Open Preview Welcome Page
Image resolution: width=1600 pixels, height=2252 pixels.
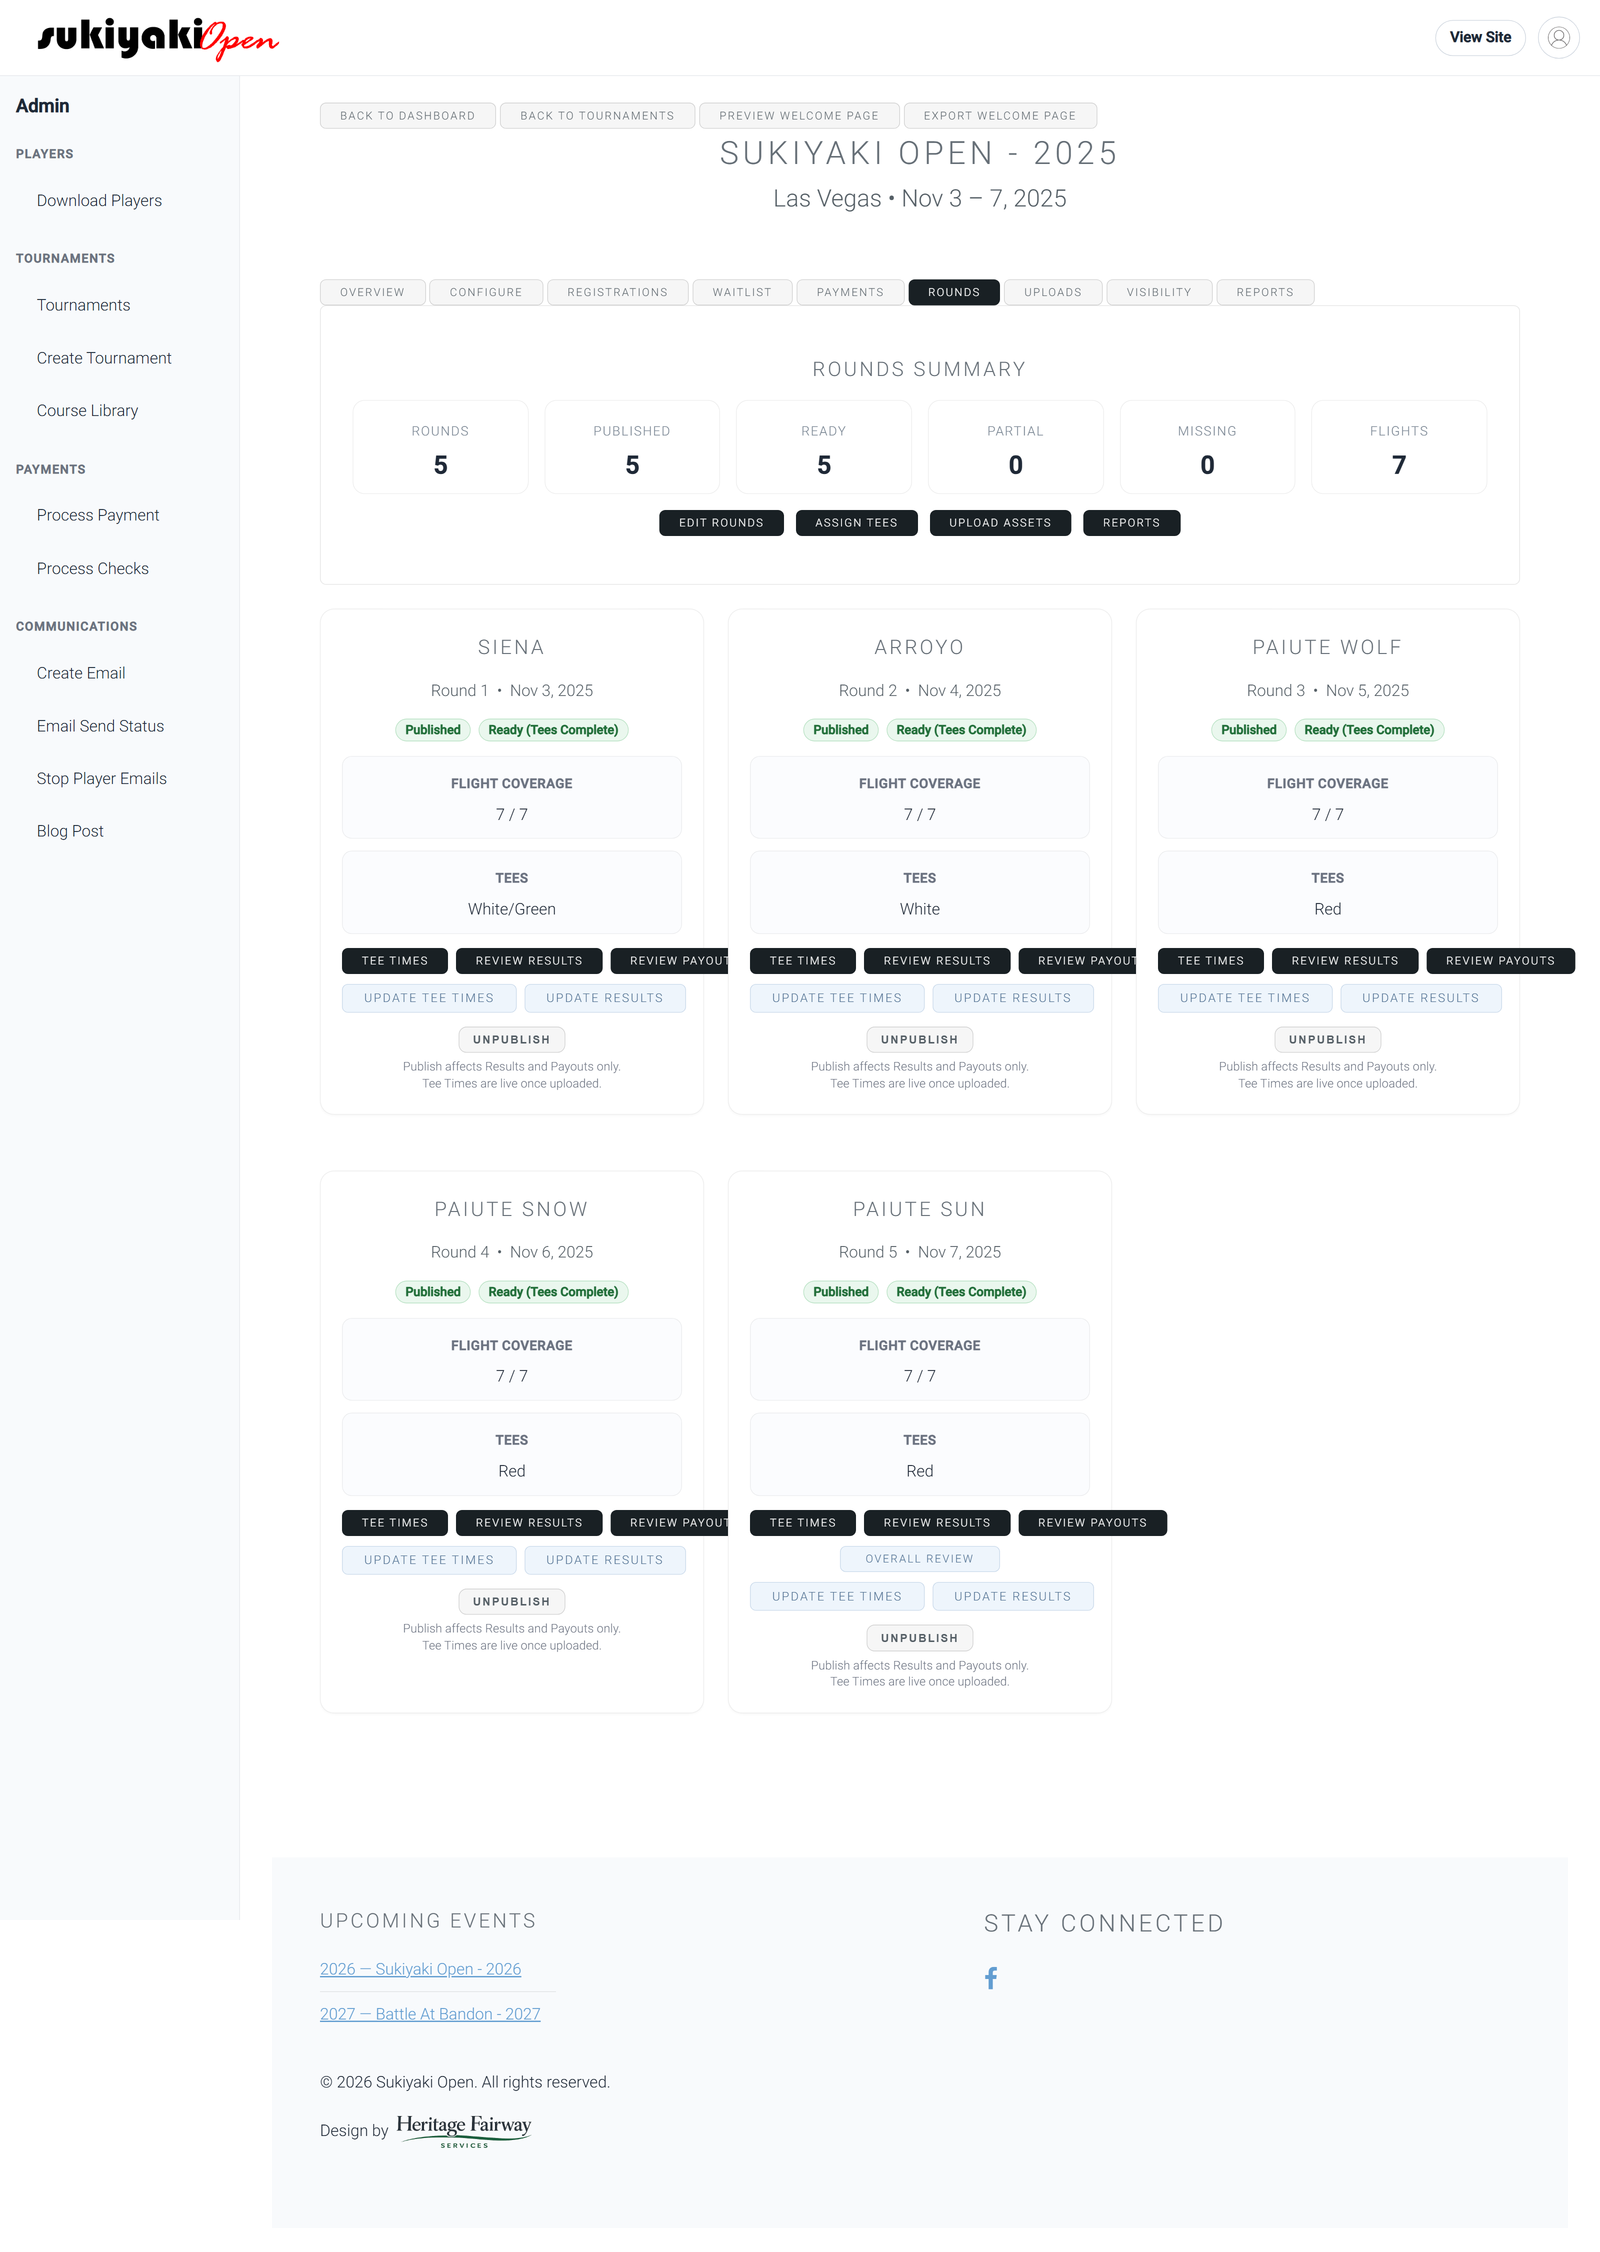[x=799, y=116]
